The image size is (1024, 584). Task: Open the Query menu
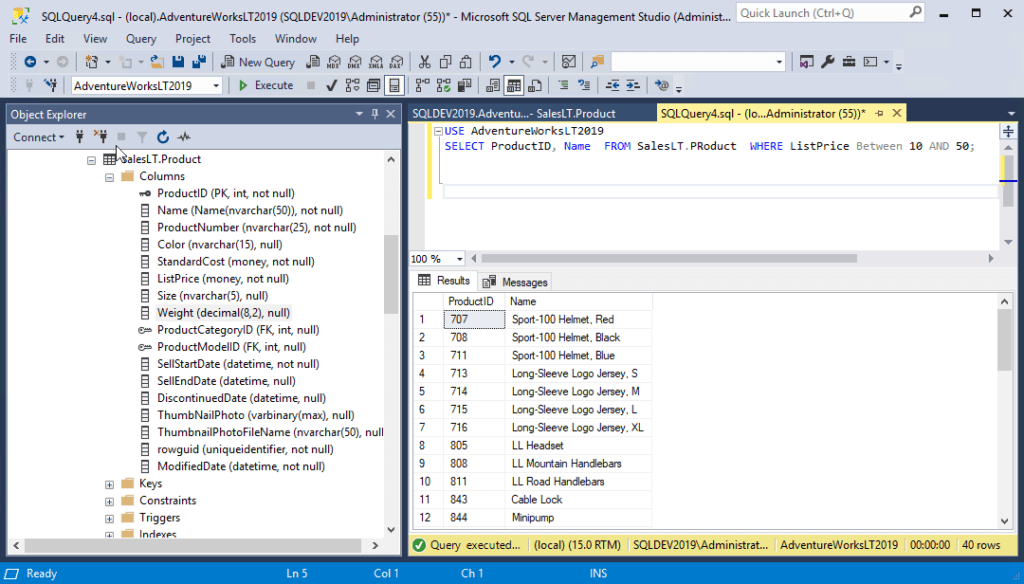pyautogui.click(x=141, y=39)
